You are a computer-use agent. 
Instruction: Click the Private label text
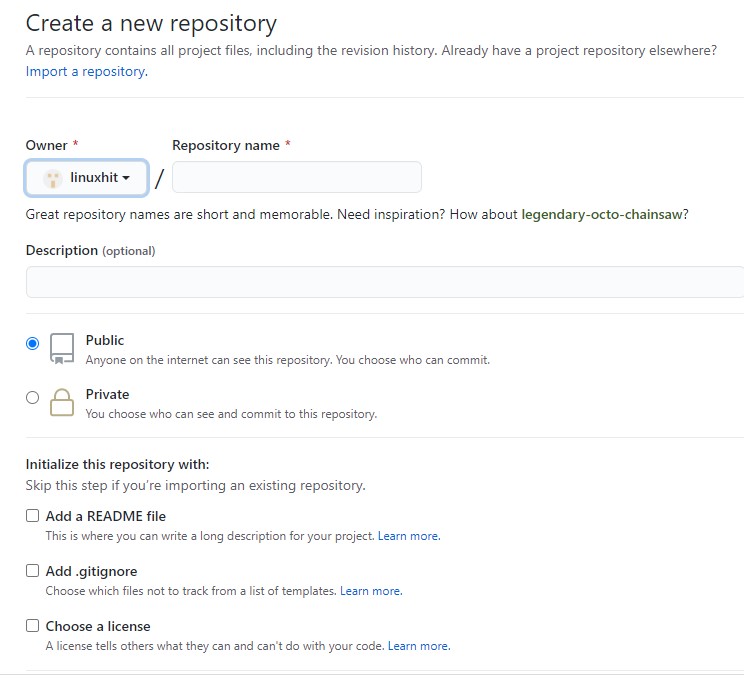point(107,394)
